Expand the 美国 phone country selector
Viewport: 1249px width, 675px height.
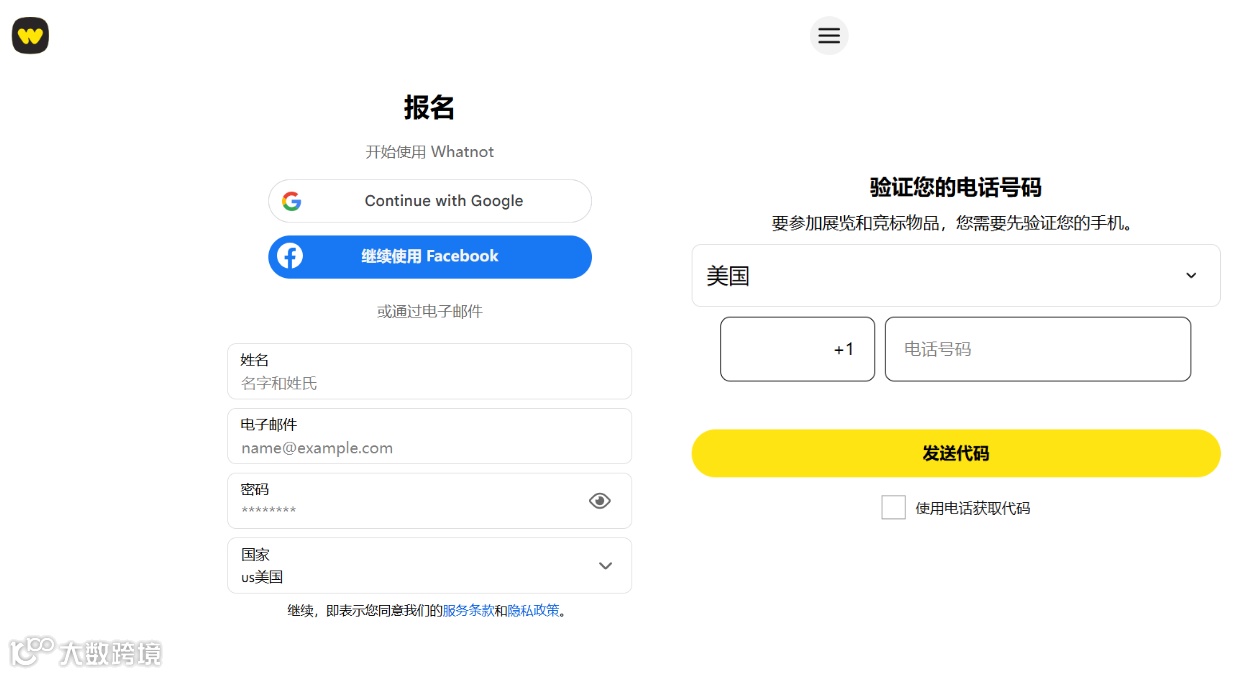956,275
